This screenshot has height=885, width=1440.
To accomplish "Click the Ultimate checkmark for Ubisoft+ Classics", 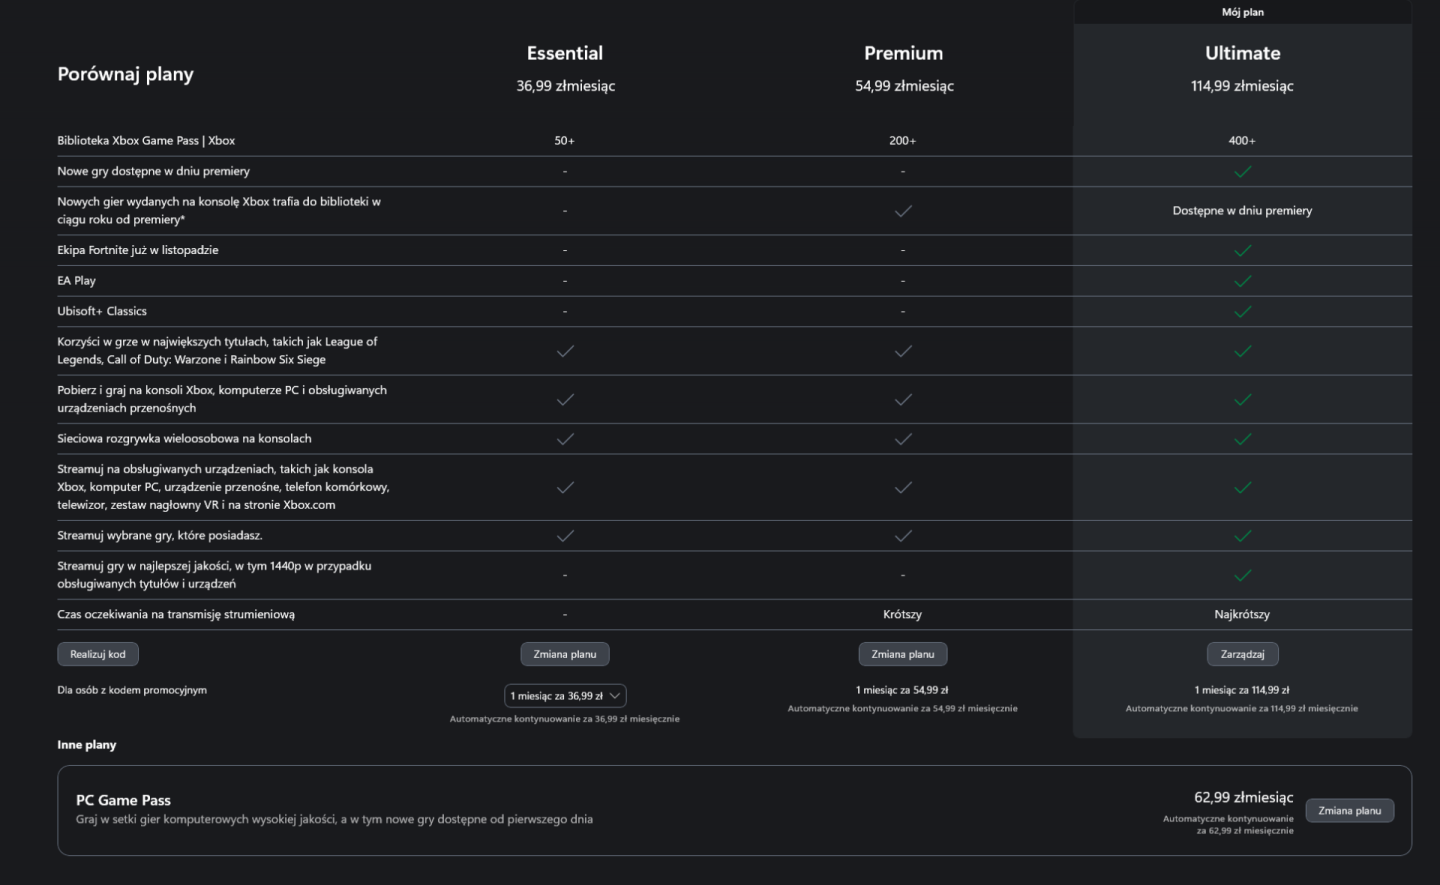I will 1242,312.
